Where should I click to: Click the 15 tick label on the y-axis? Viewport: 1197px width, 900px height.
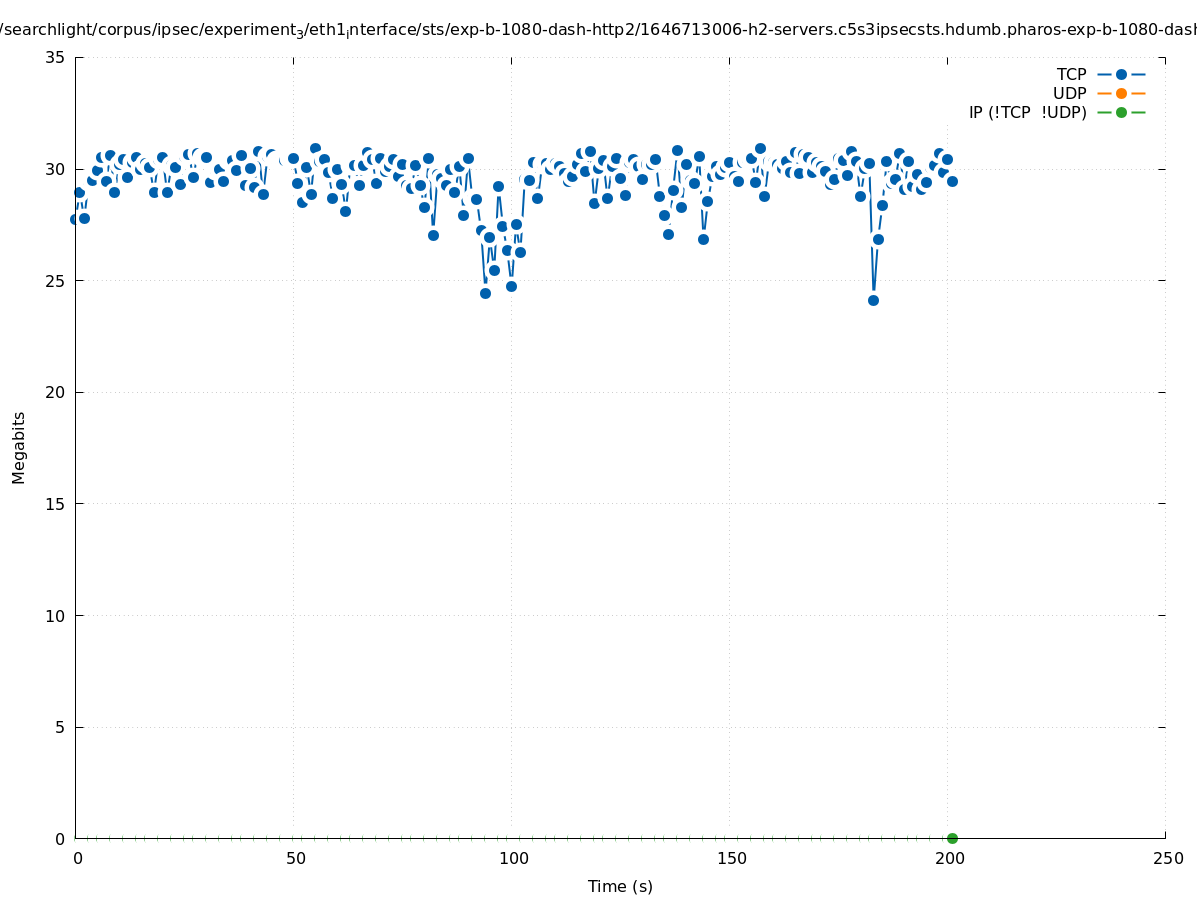coord(55,504)
